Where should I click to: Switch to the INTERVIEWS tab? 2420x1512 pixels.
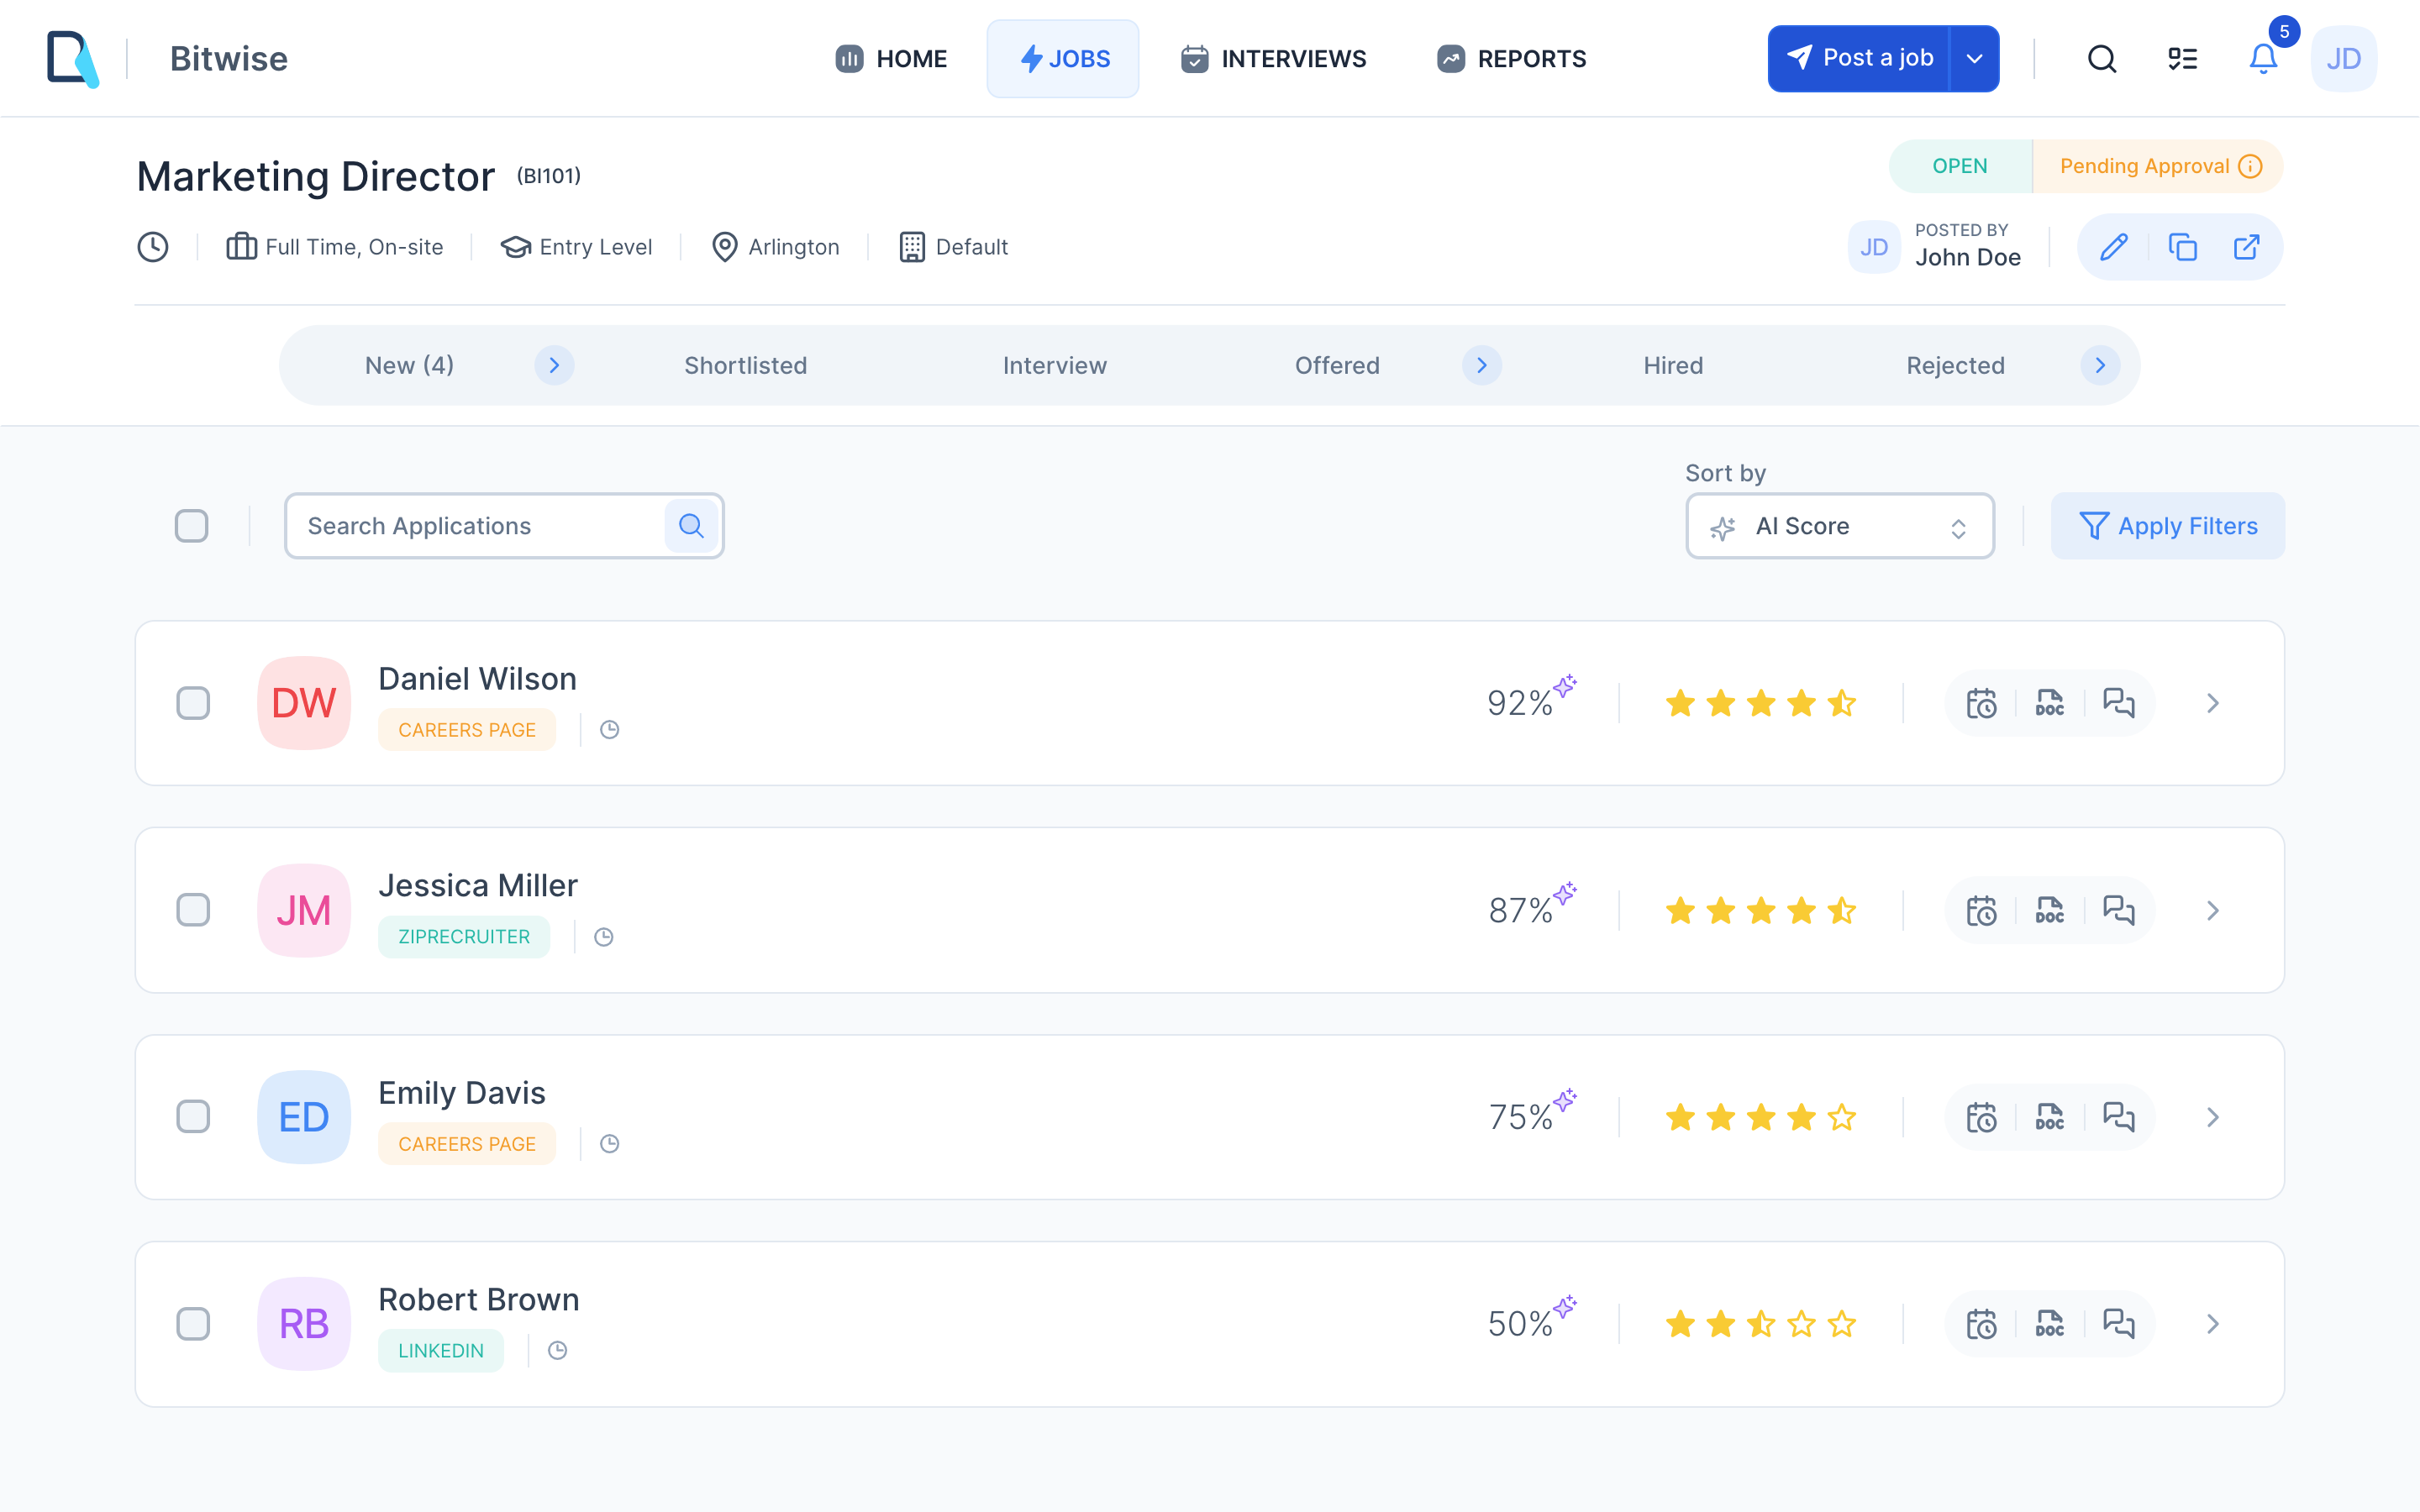click(x=1274, y=59)
